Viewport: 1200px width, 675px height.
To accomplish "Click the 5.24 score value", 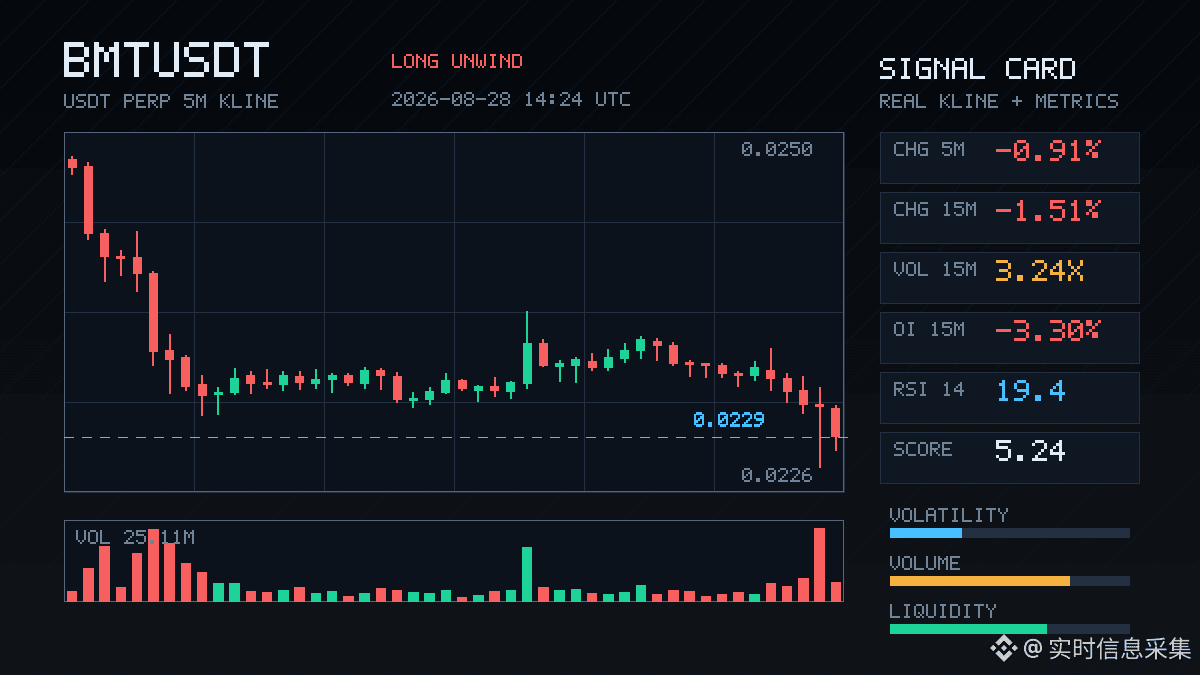I will (x=1030, y=451).
